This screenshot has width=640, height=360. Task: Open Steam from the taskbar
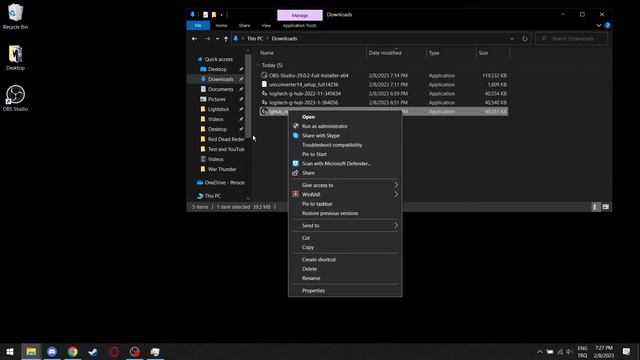(x=93, y=351)
